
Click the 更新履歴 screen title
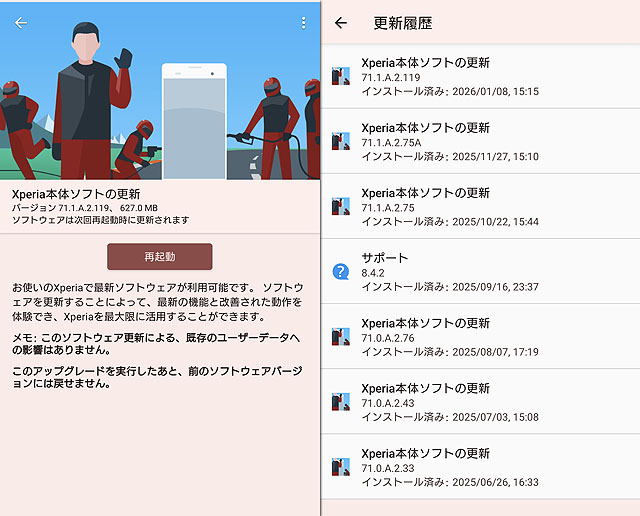[403, 23]
